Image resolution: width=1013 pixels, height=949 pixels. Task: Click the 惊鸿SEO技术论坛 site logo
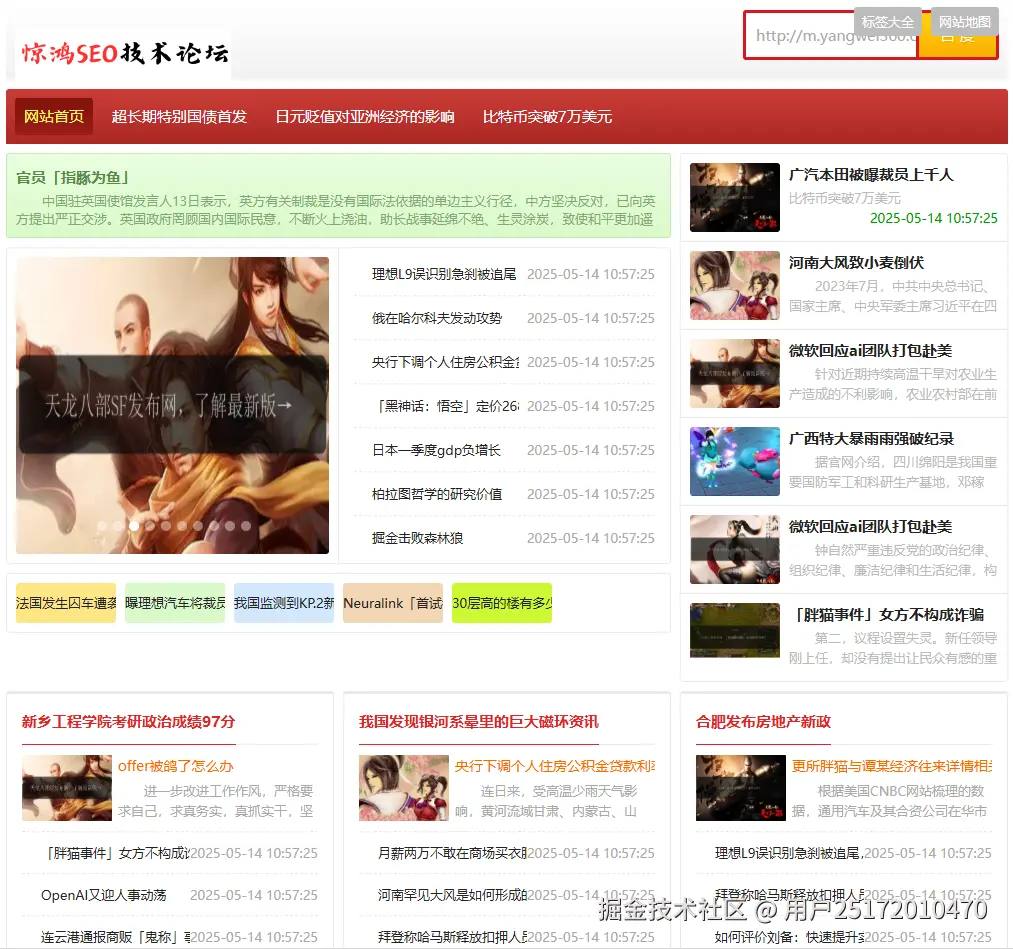(123, 54)
